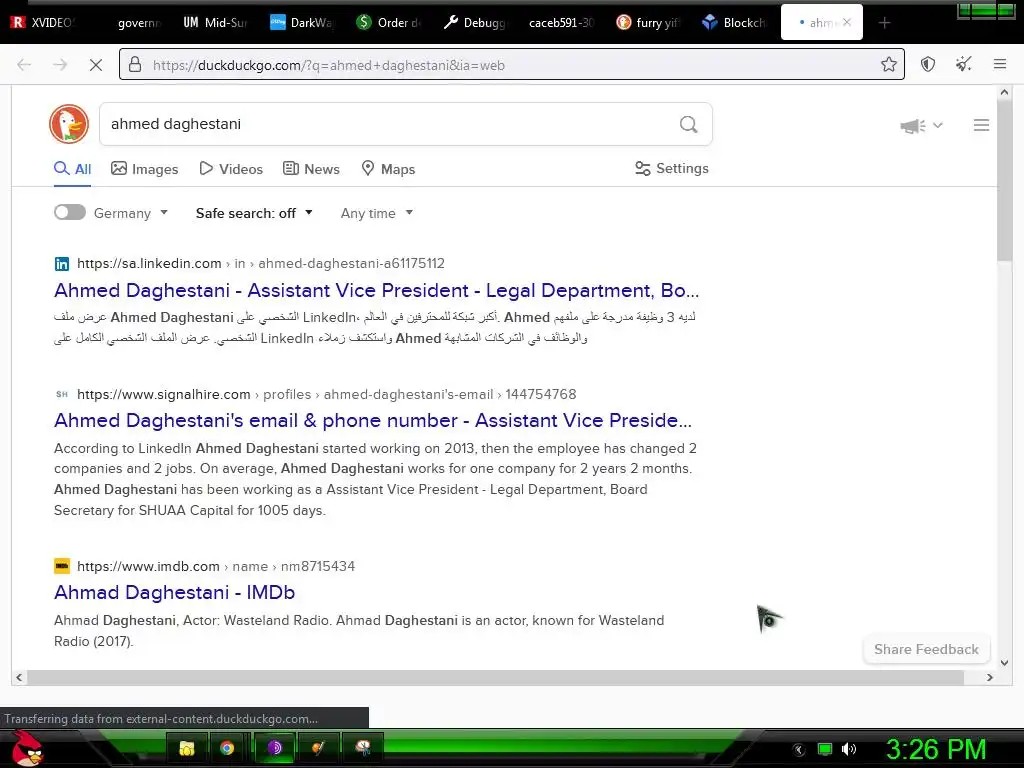The width and height of the screenshot is (1024, 768).
Task: Expand the Germany region dropdown
Action: point(131,213)
